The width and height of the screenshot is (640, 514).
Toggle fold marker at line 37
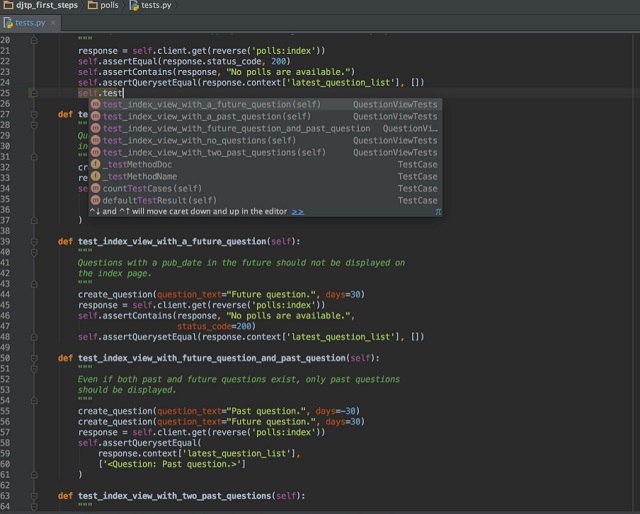[x=34, y=220]
